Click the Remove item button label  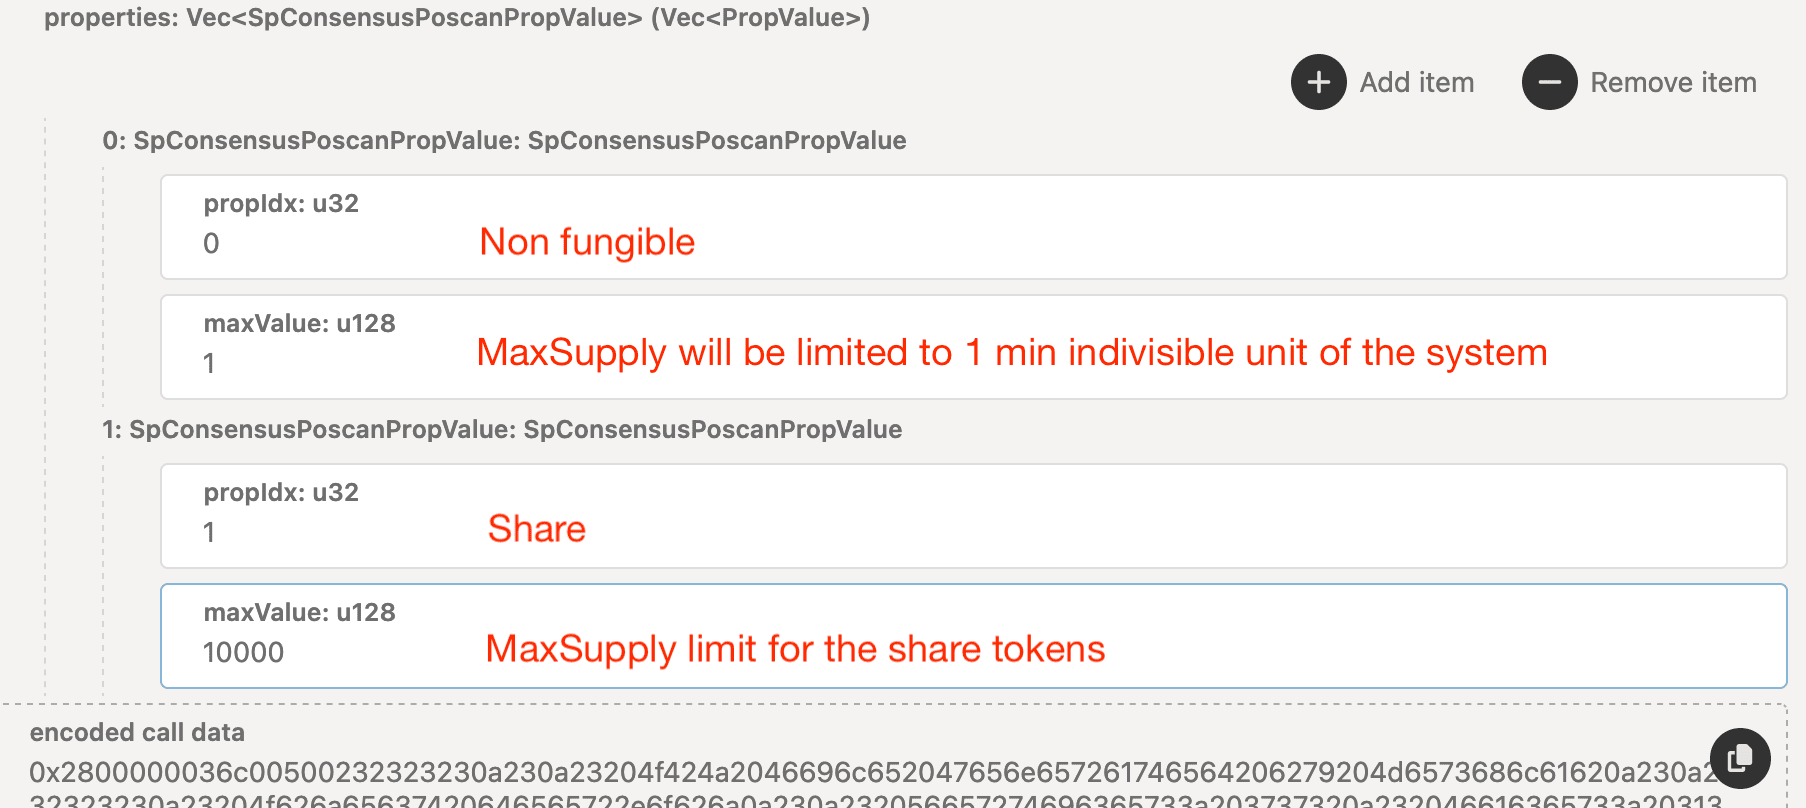coord(1673,82)
